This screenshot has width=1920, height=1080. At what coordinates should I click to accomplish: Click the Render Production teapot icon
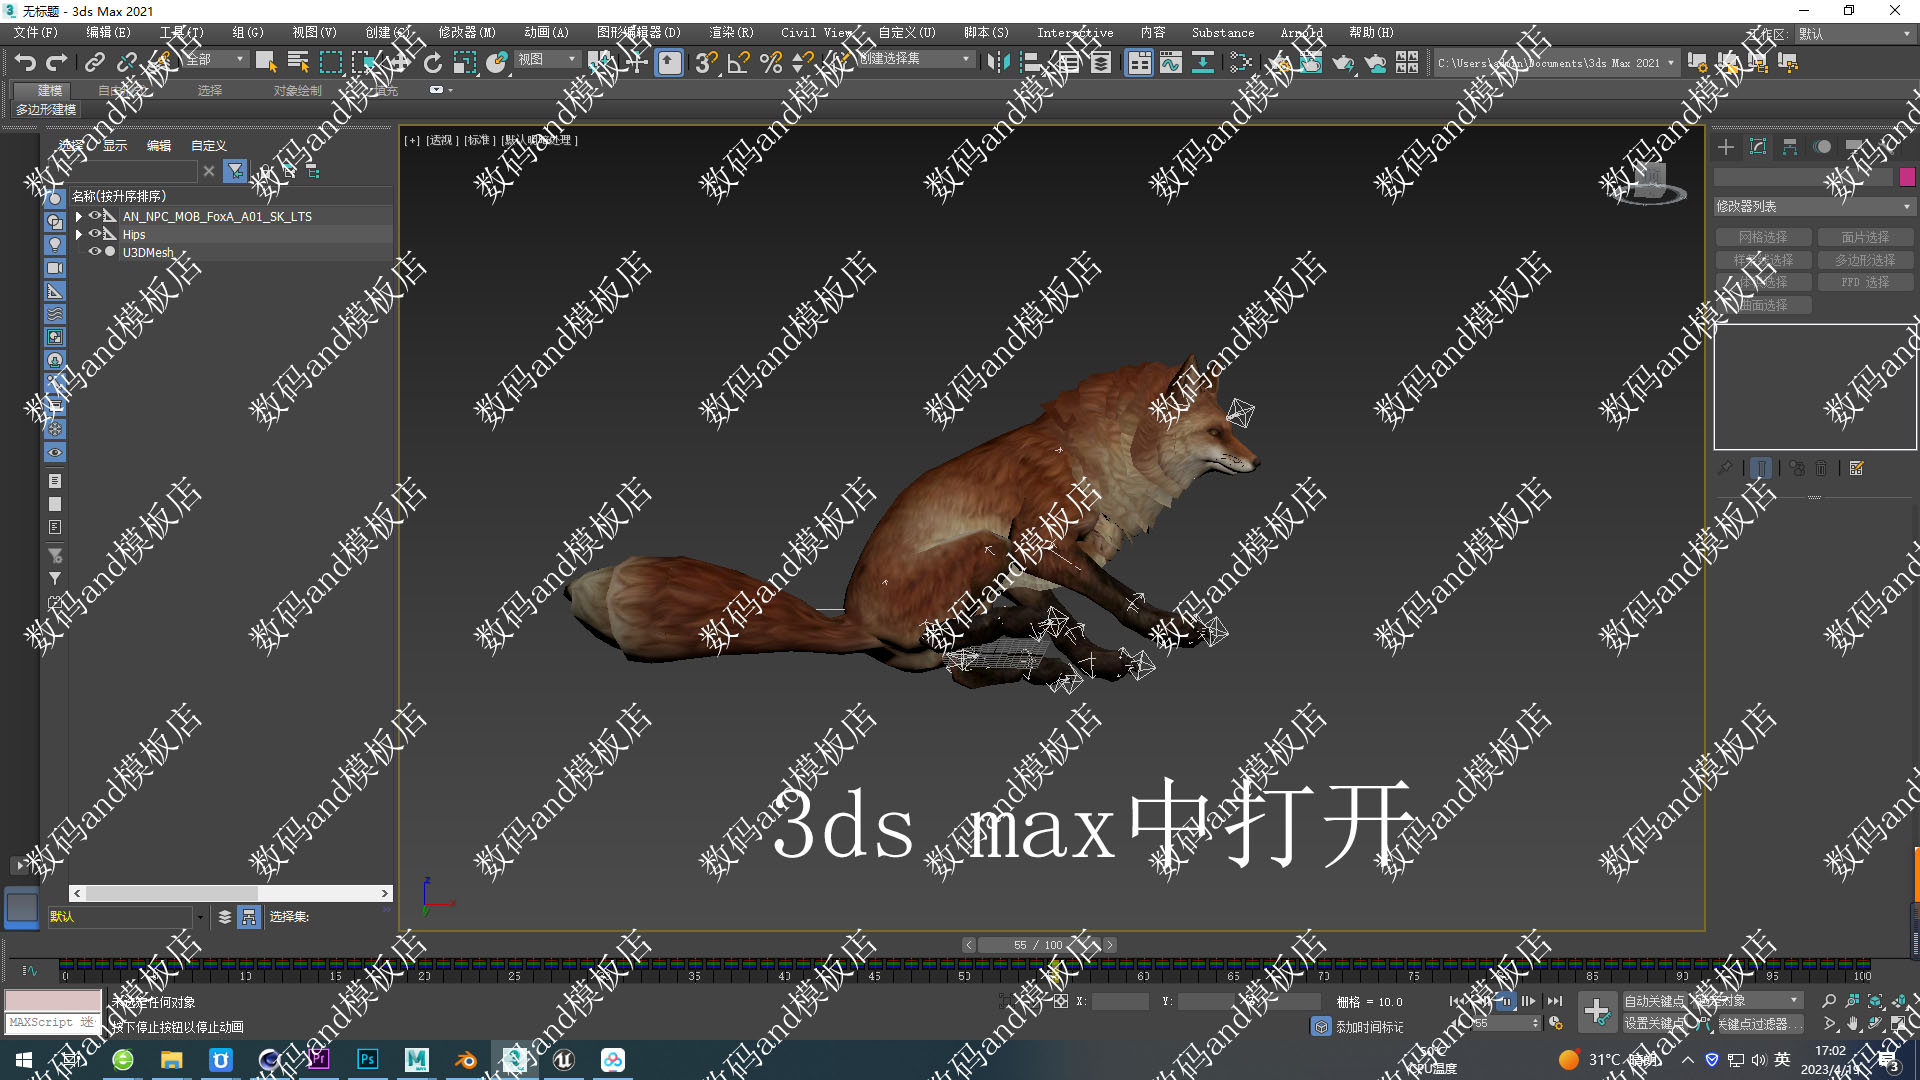(1343, 63)
